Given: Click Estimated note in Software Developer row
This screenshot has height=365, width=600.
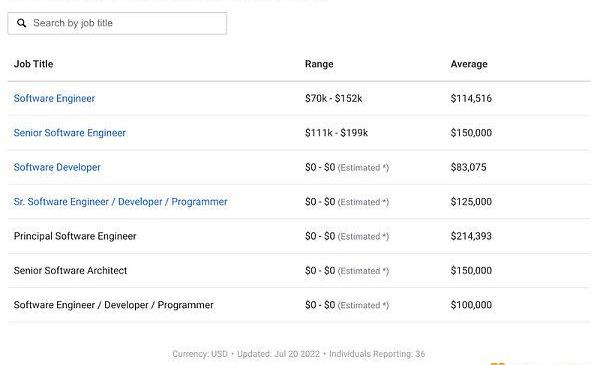Looking at the screenshot, I should pyautogui.click(x=363, y=168).
